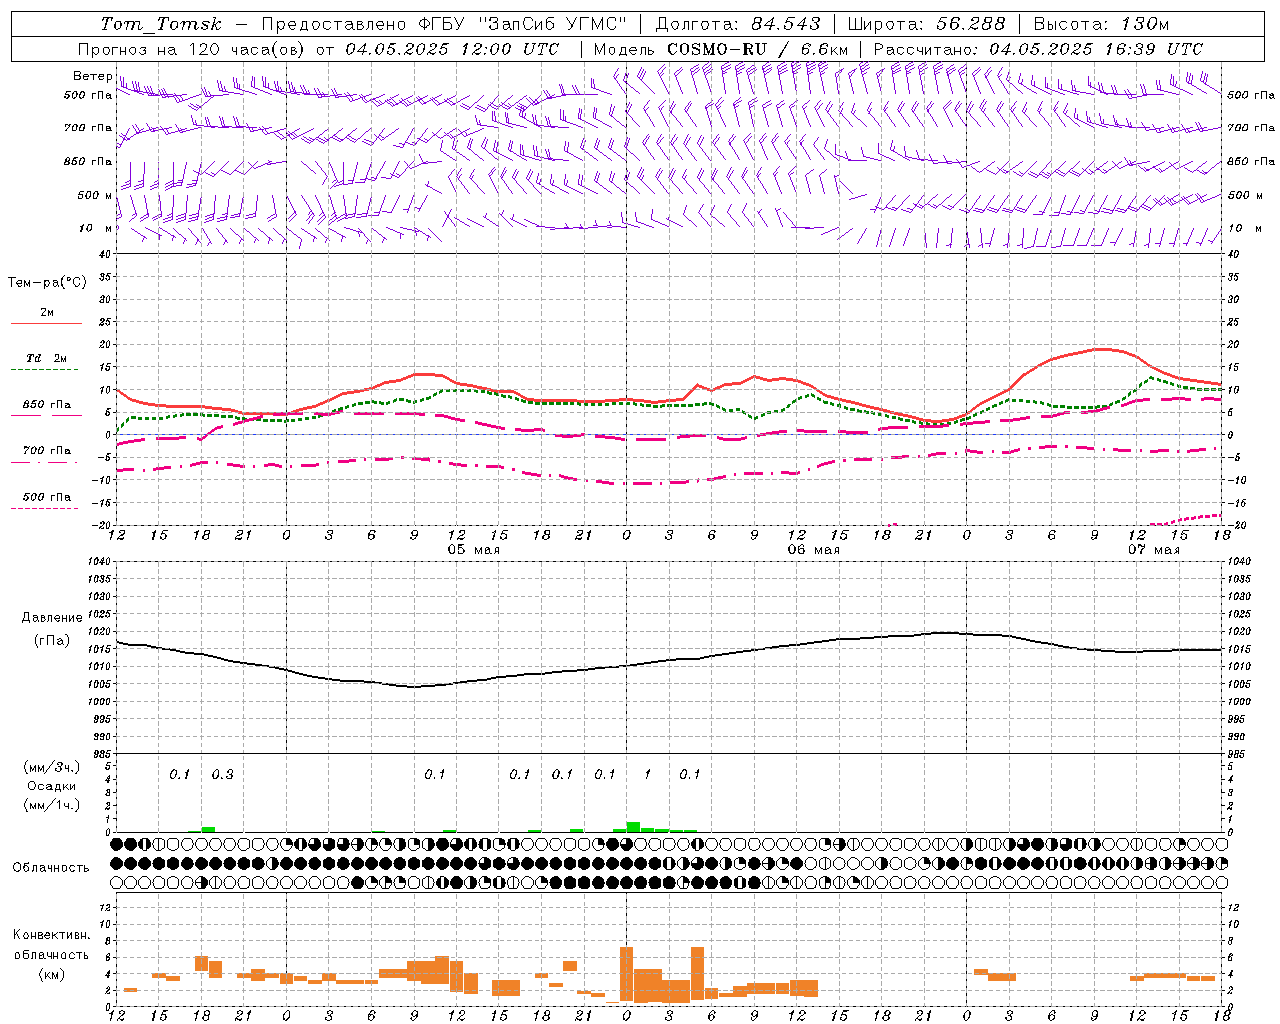Select the Рассчитано 04.05.2025 16:39 UTC timestamp
The width and height of the screenshot is (1280, 1024).
1038,49
